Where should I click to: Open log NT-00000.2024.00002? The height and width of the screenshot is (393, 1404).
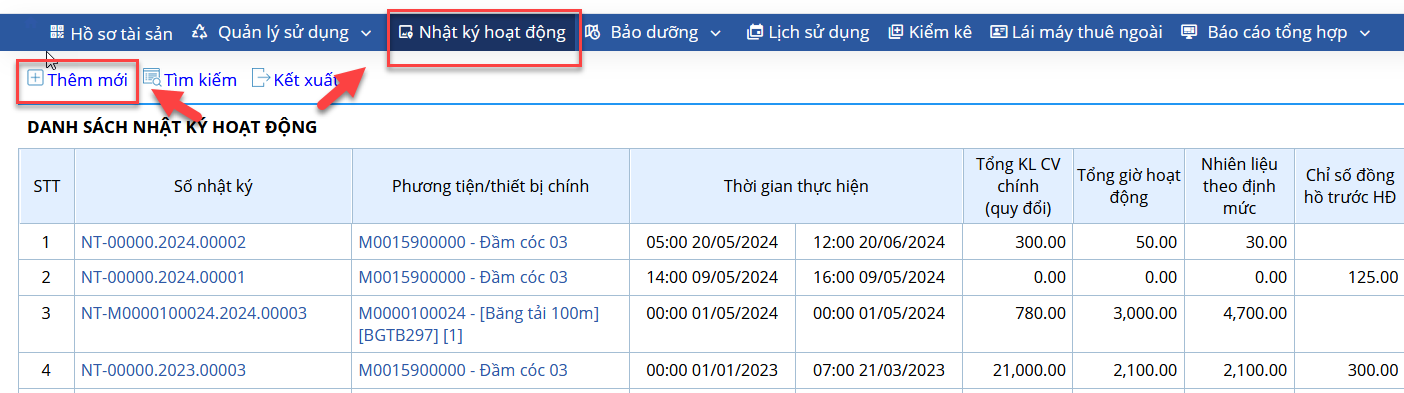coord(163,242)
